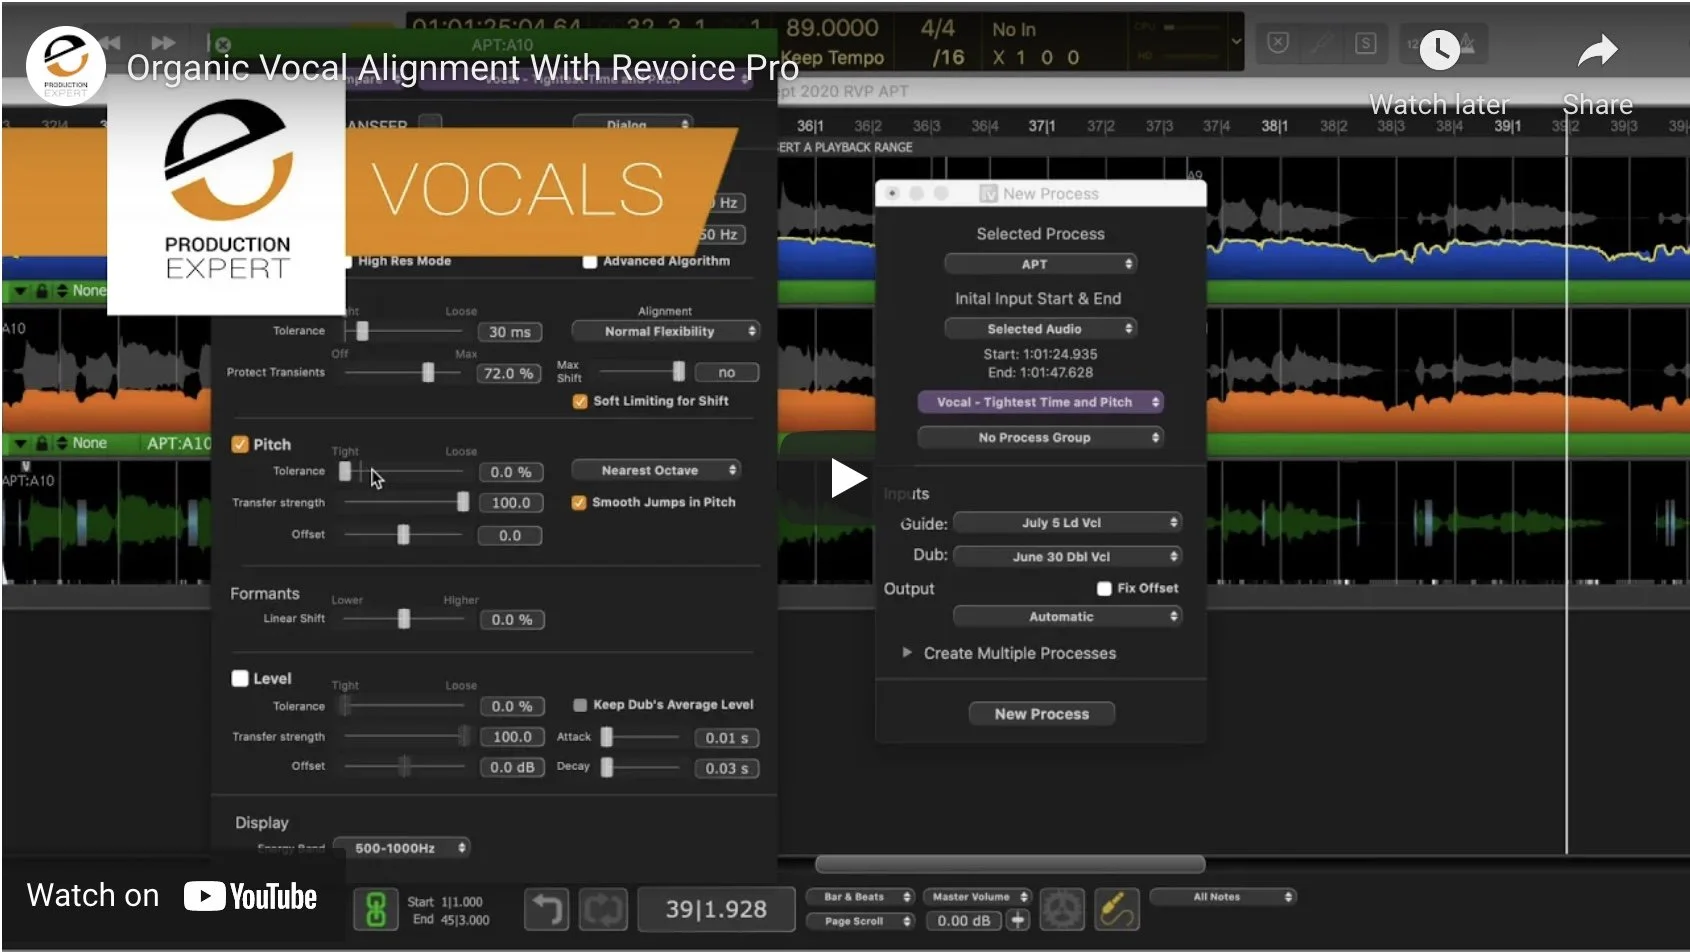1690x952 pixels.
Task: Toggle Smooth Jumps in Pitch
Action: (x=578, y=502)
